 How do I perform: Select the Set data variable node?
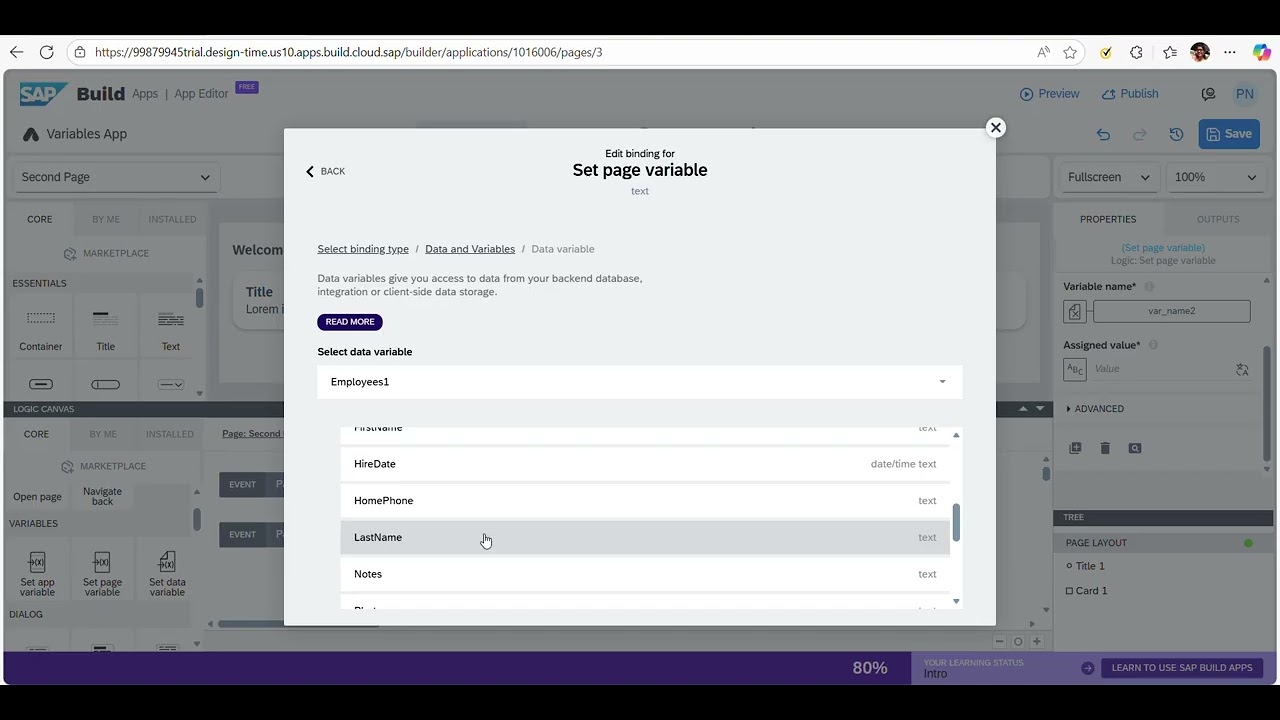(167, 574)
